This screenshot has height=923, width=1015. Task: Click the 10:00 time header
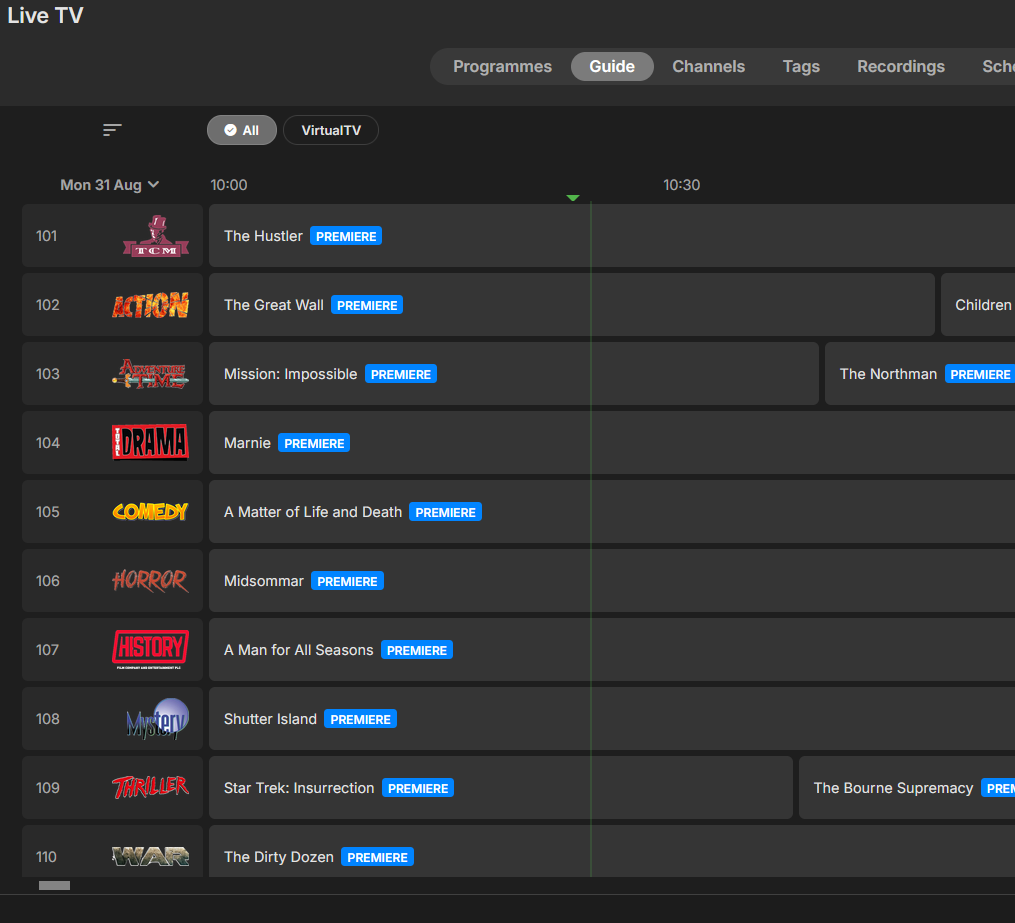229,185
